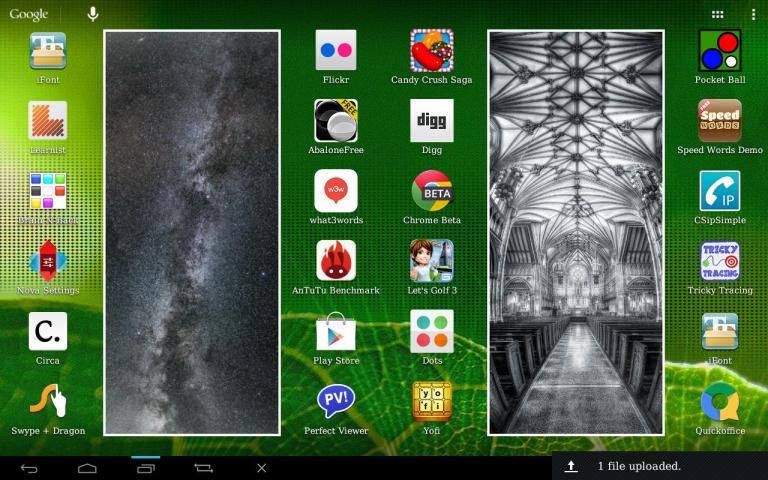Open recent apps from navigation bar

146,467
